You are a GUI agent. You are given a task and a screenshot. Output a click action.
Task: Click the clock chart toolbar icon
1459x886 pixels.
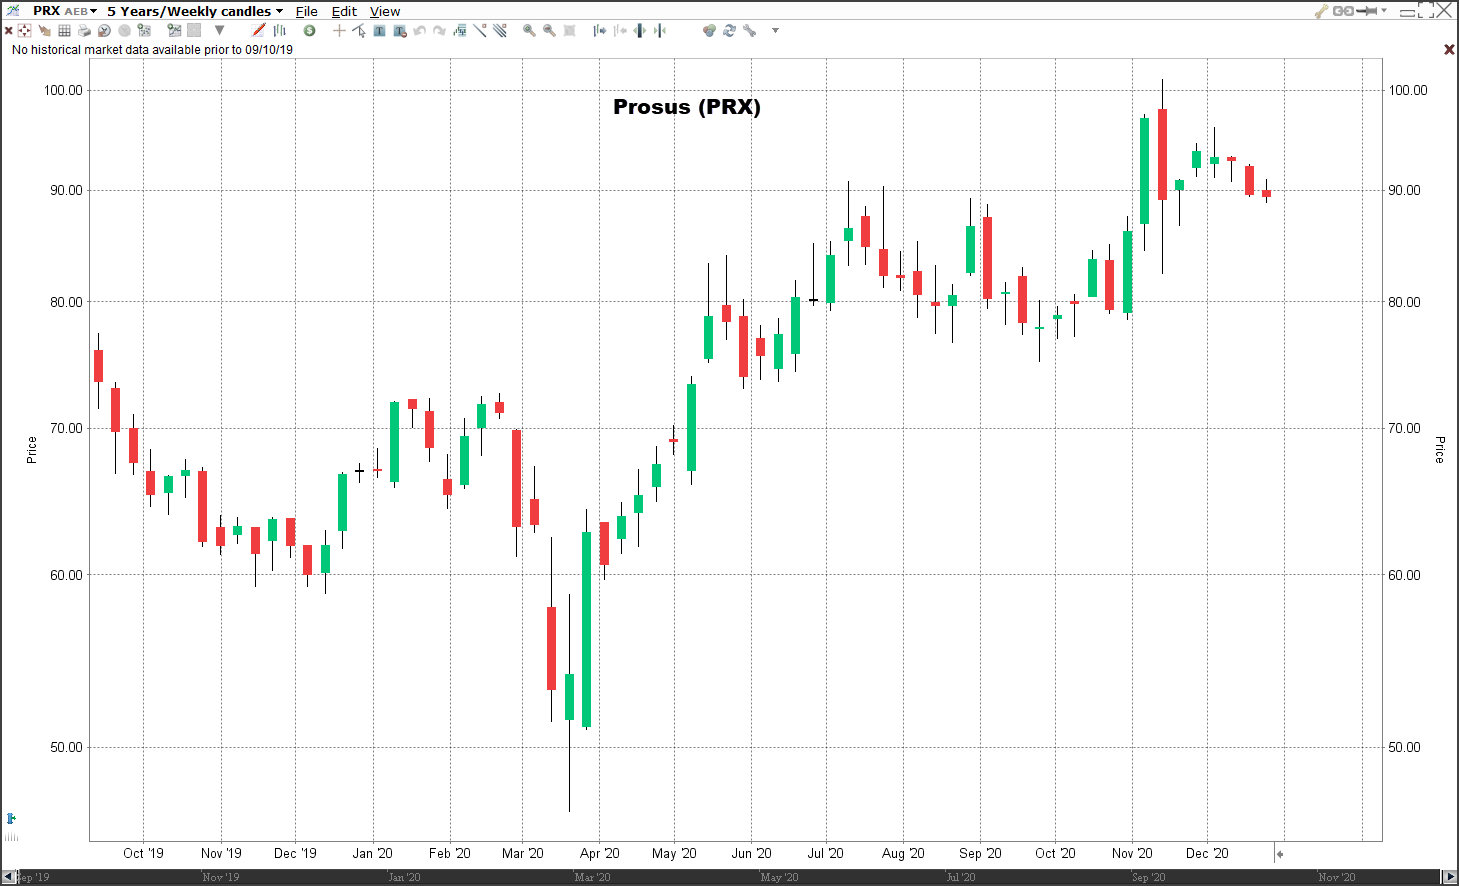104,30
